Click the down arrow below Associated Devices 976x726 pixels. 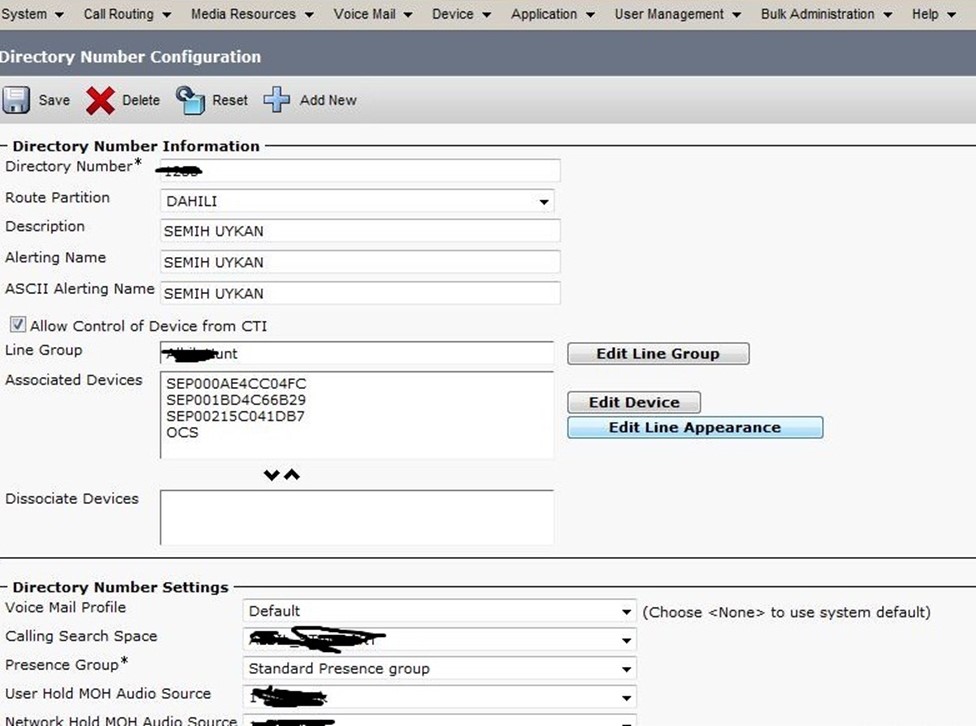[271, 475]
